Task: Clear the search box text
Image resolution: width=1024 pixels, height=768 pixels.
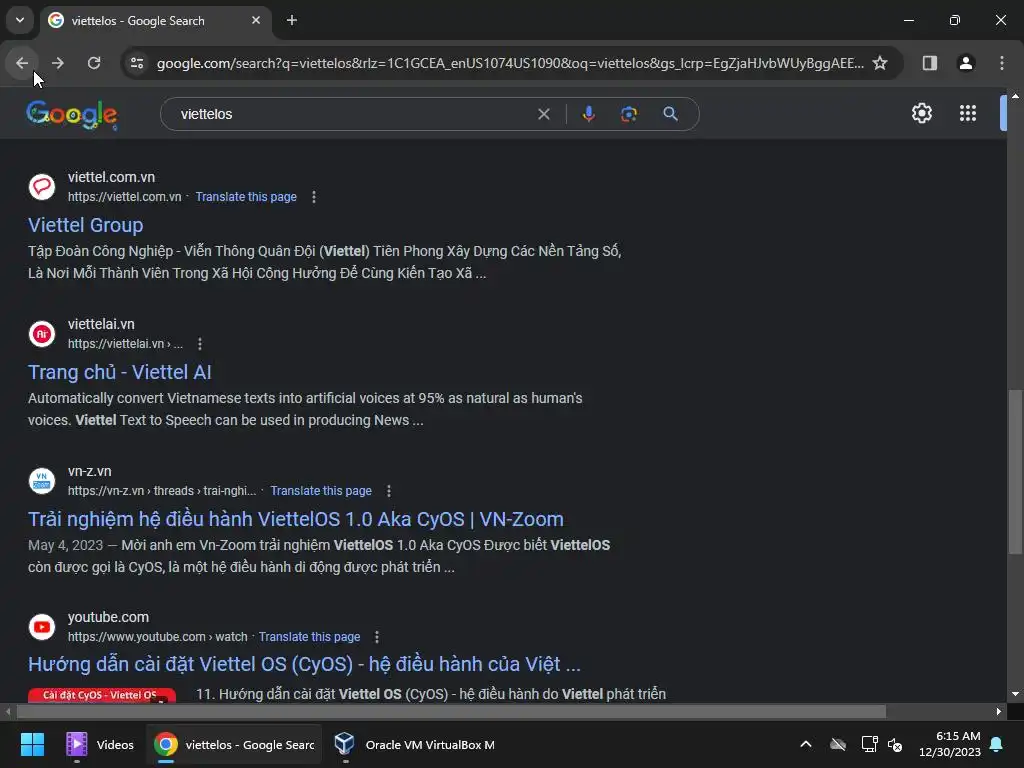Action: click(543, 114)
